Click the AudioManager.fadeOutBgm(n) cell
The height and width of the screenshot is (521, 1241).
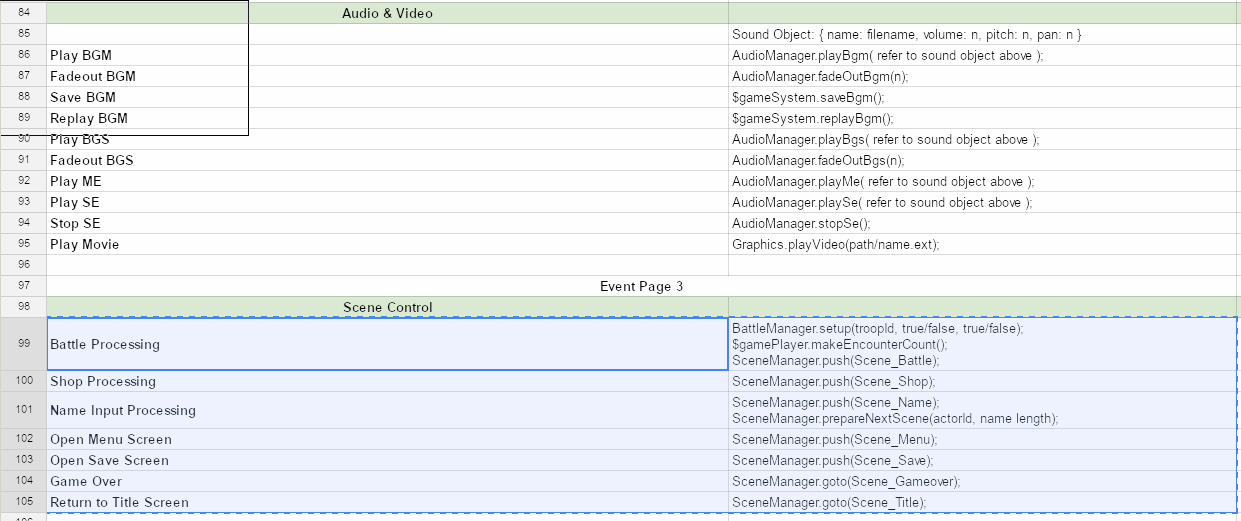click(x=983, y=76)
